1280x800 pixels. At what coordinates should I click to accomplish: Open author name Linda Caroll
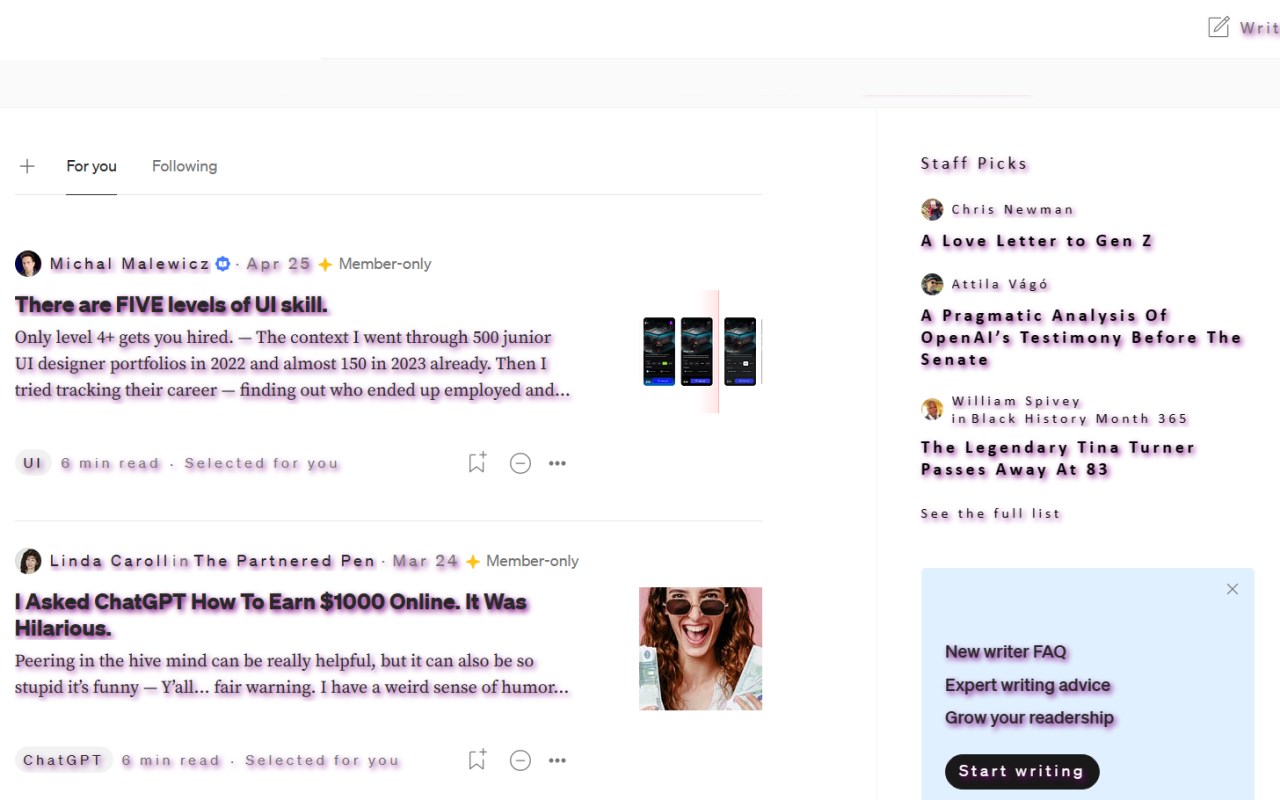click(109, 561)
